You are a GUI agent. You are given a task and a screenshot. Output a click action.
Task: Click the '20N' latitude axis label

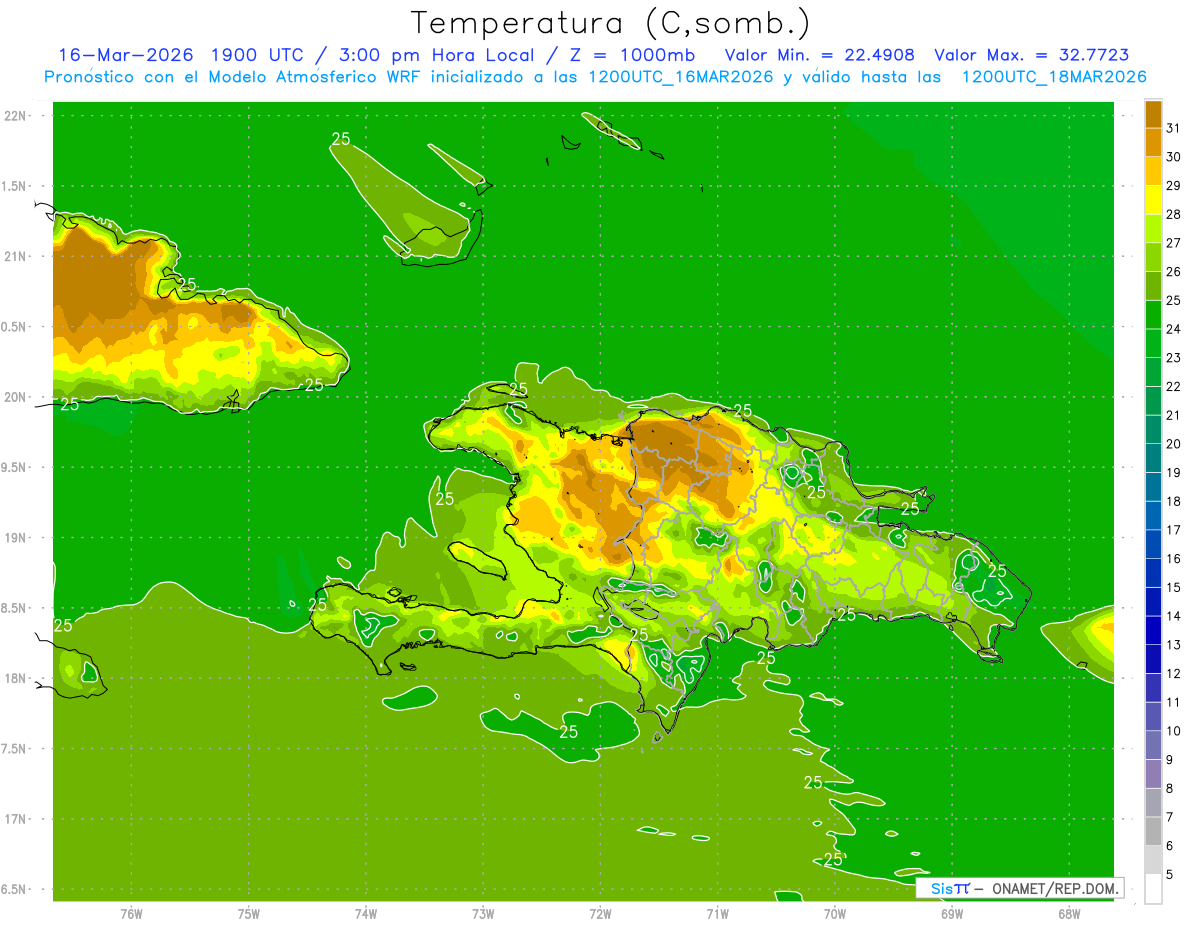(x=17, y=397)
